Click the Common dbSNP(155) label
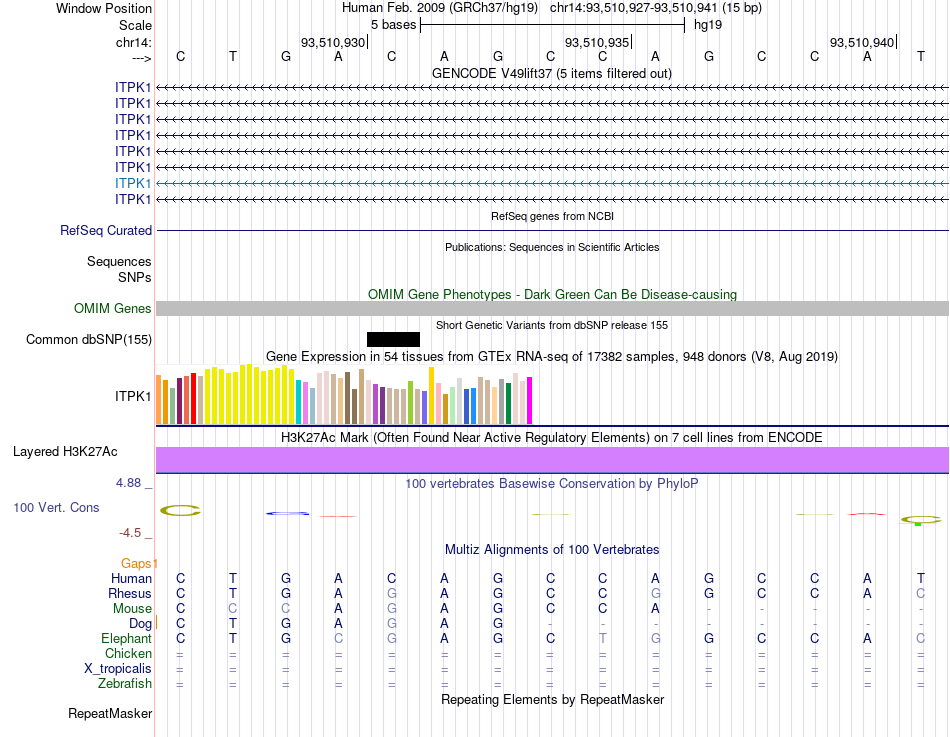 (x=88, y=339)
